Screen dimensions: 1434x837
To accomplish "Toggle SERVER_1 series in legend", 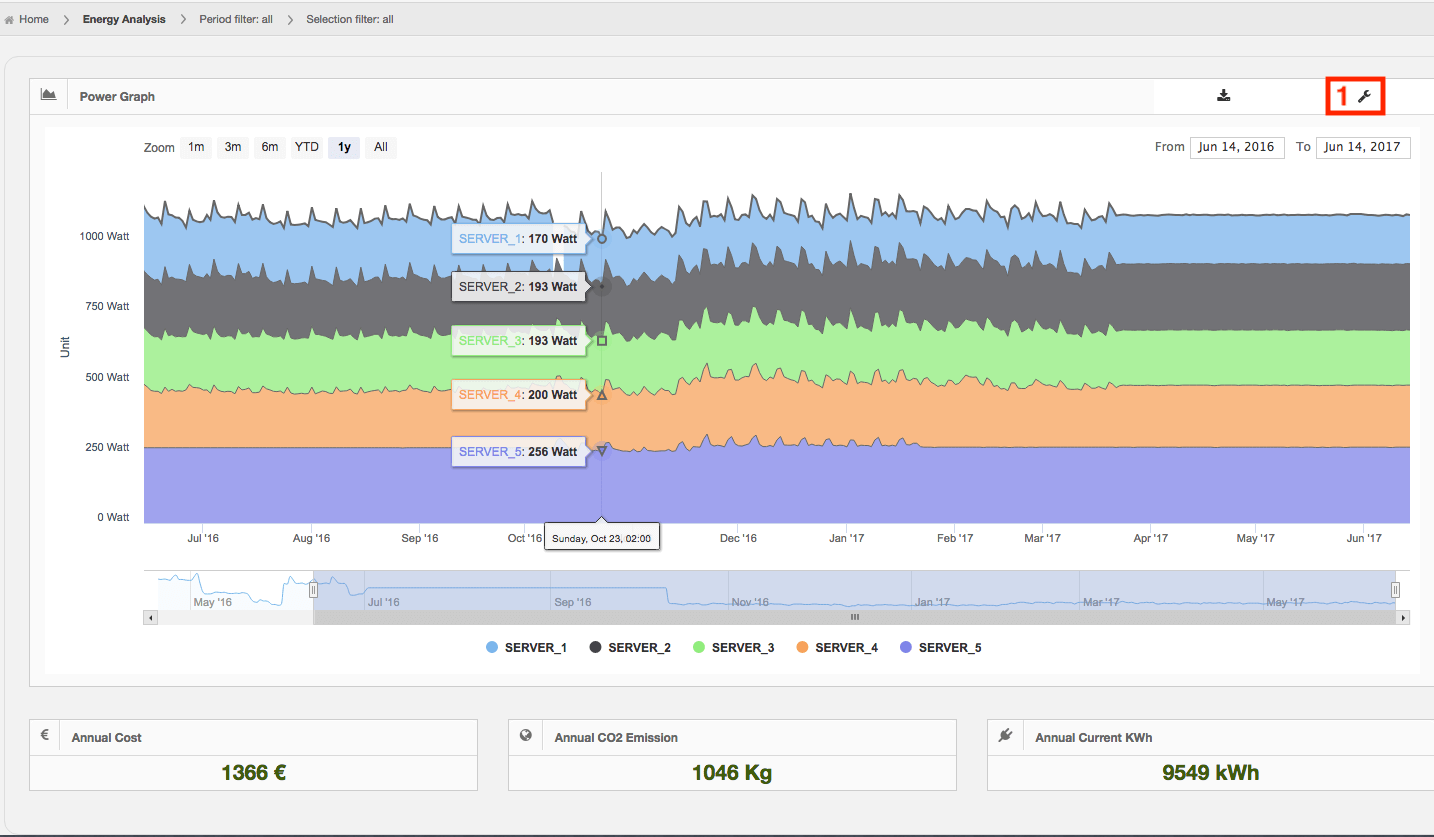I will 526,648.
